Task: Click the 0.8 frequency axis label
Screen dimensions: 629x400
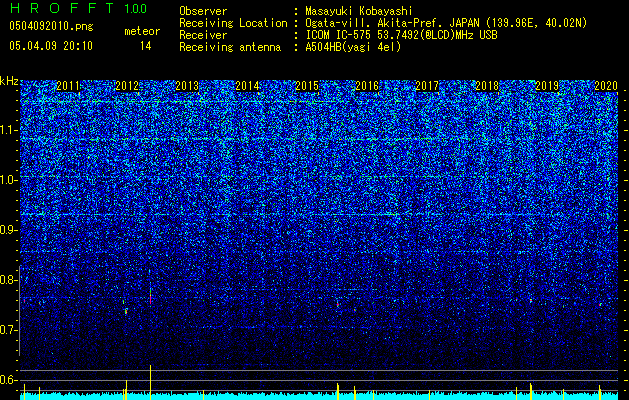Action: click(x=9, y=280)
